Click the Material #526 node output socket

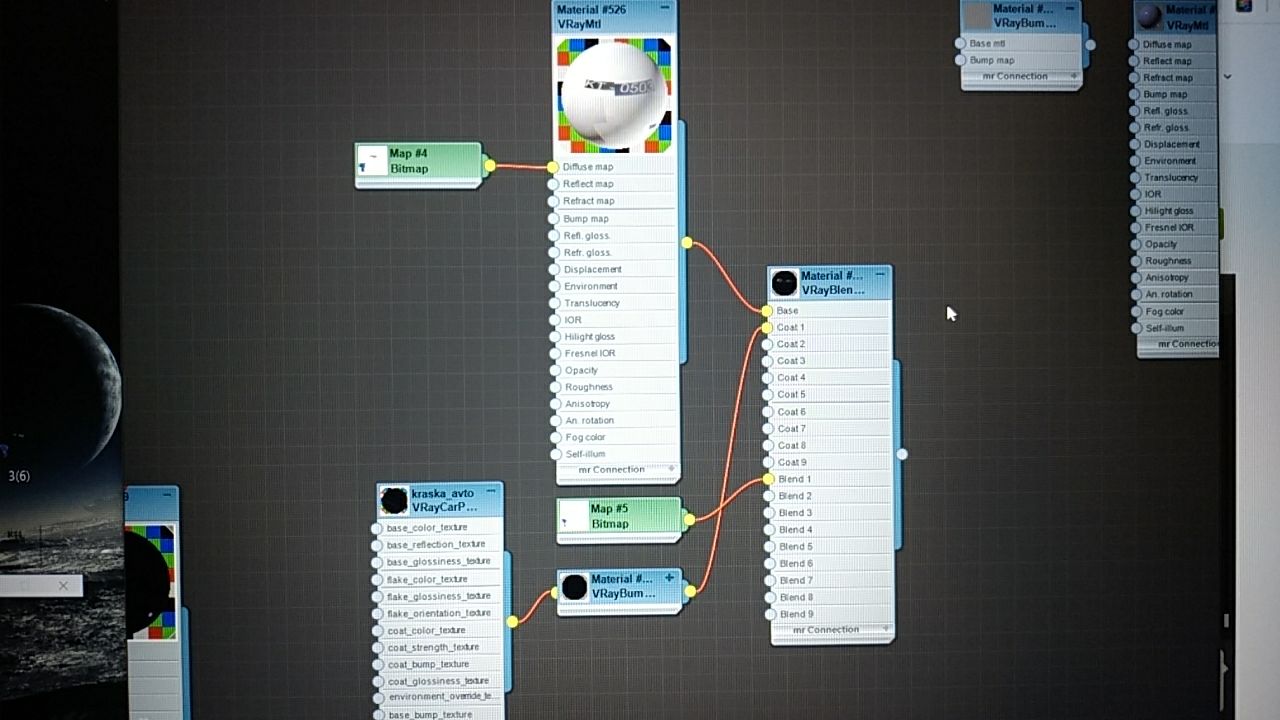tap(687, 243)
